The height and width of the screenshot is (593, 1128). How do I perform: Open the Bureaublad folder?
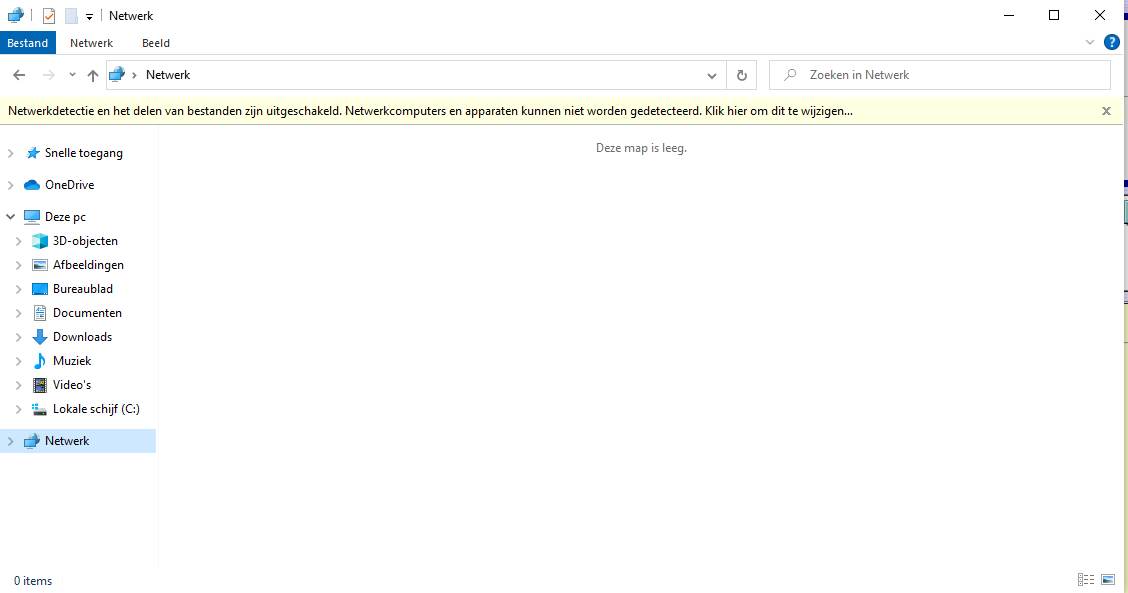click(83, 289)
